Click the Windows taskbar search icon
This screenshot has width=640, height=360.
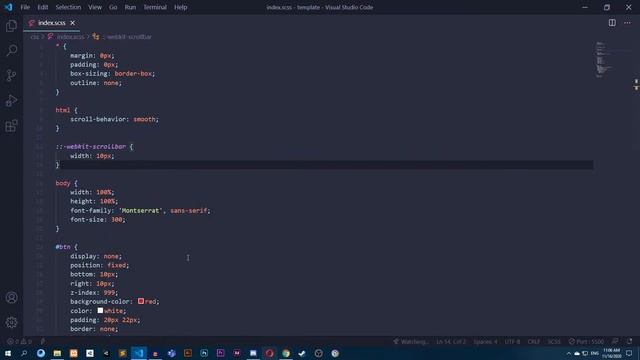tap(24, 353)
